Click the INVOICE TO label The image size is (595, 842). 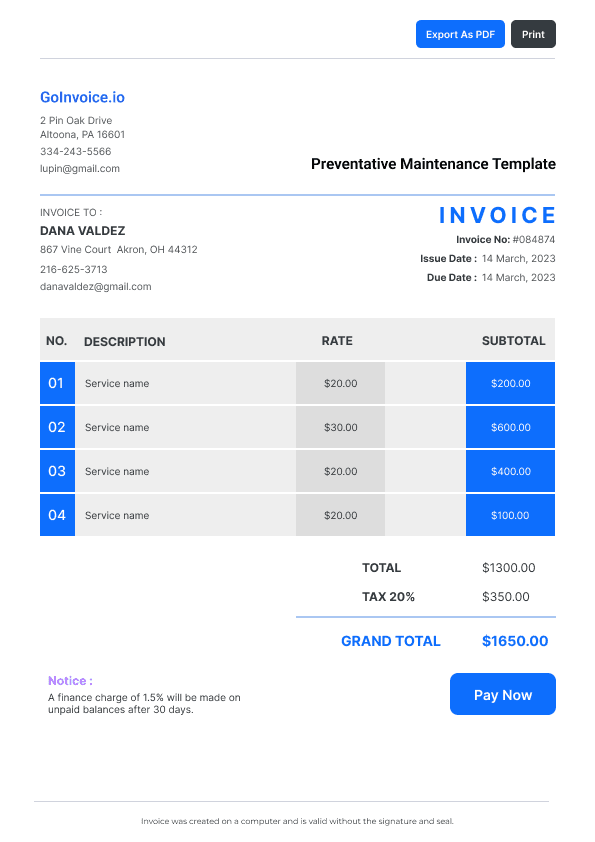coord(71,213)
